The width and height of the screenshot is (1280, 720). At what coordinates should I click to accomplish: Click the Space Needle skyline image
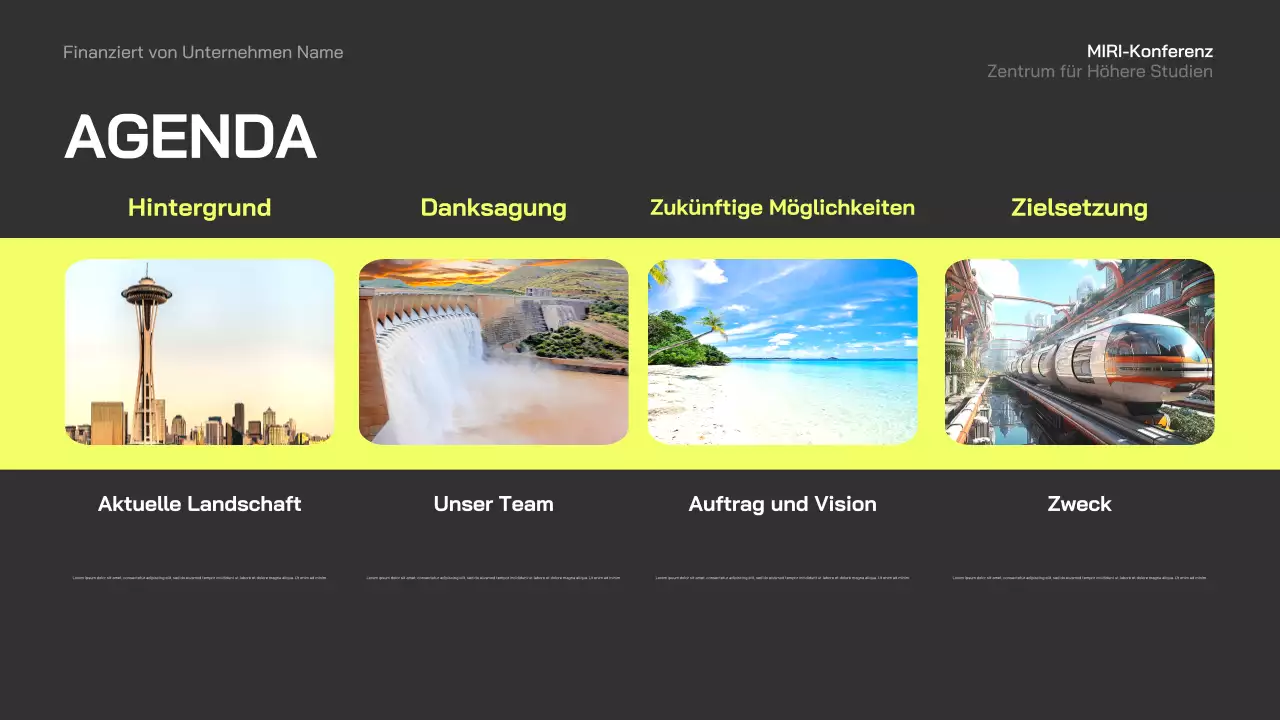click(x=200, y=352)
